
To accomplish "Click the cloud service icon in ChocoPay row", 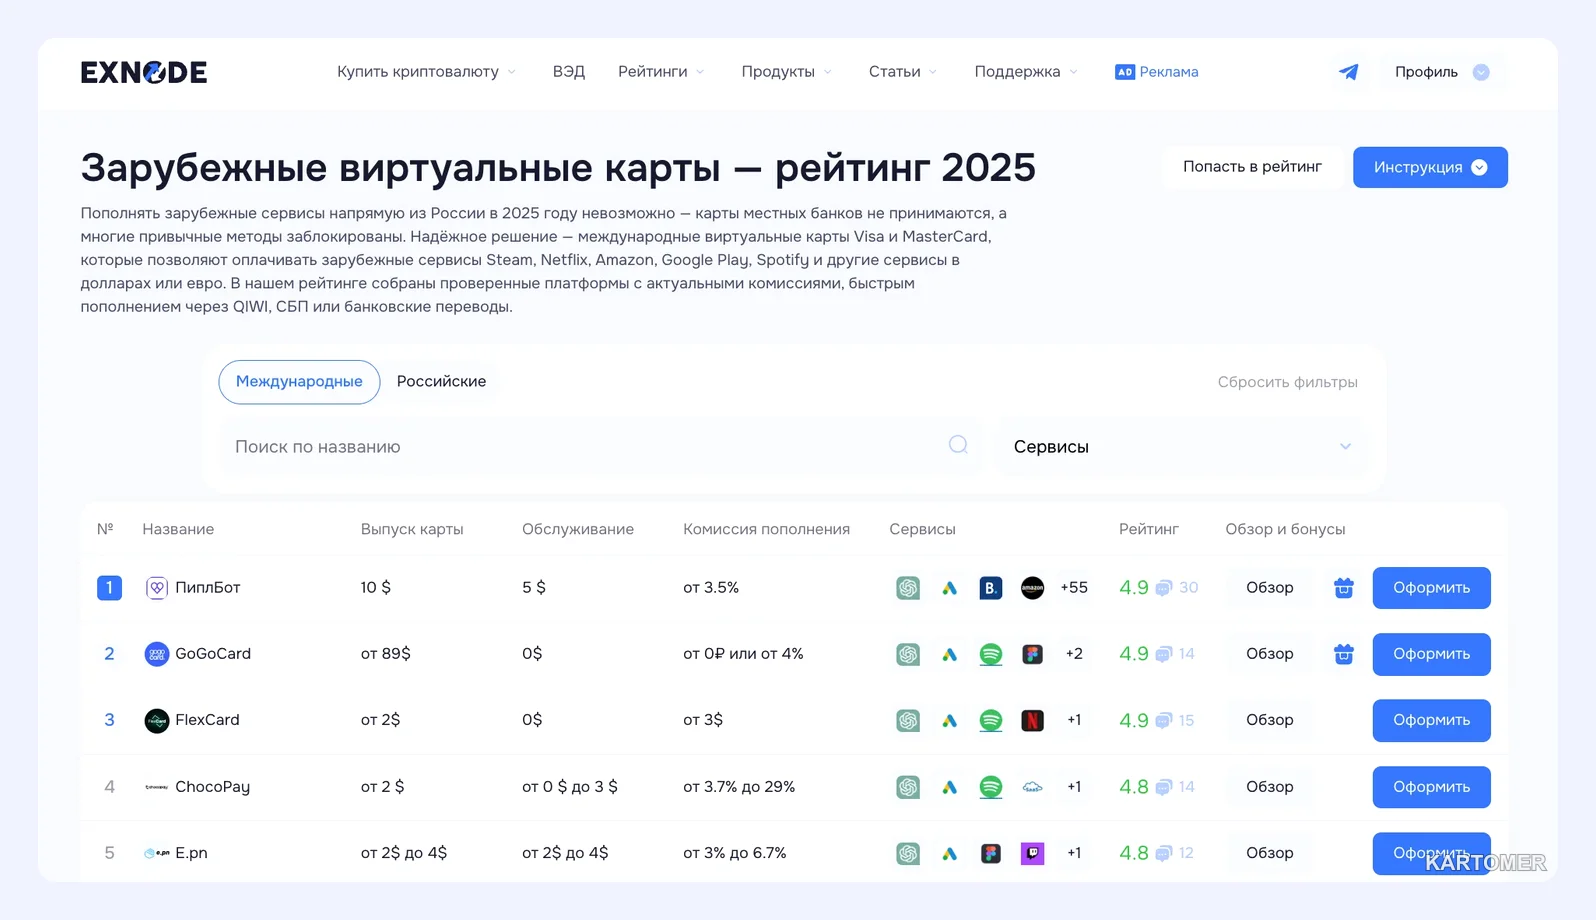I will pos(1032,787).
